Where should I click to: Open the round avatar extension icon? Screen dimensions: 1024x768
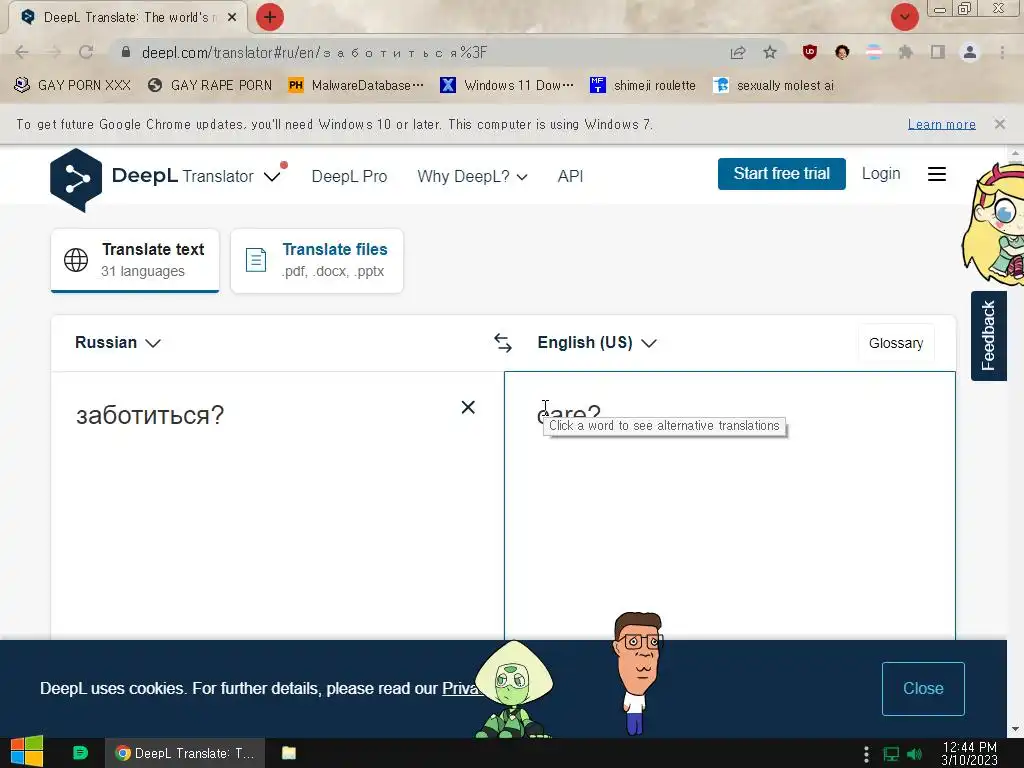click(x=842, y=52)
